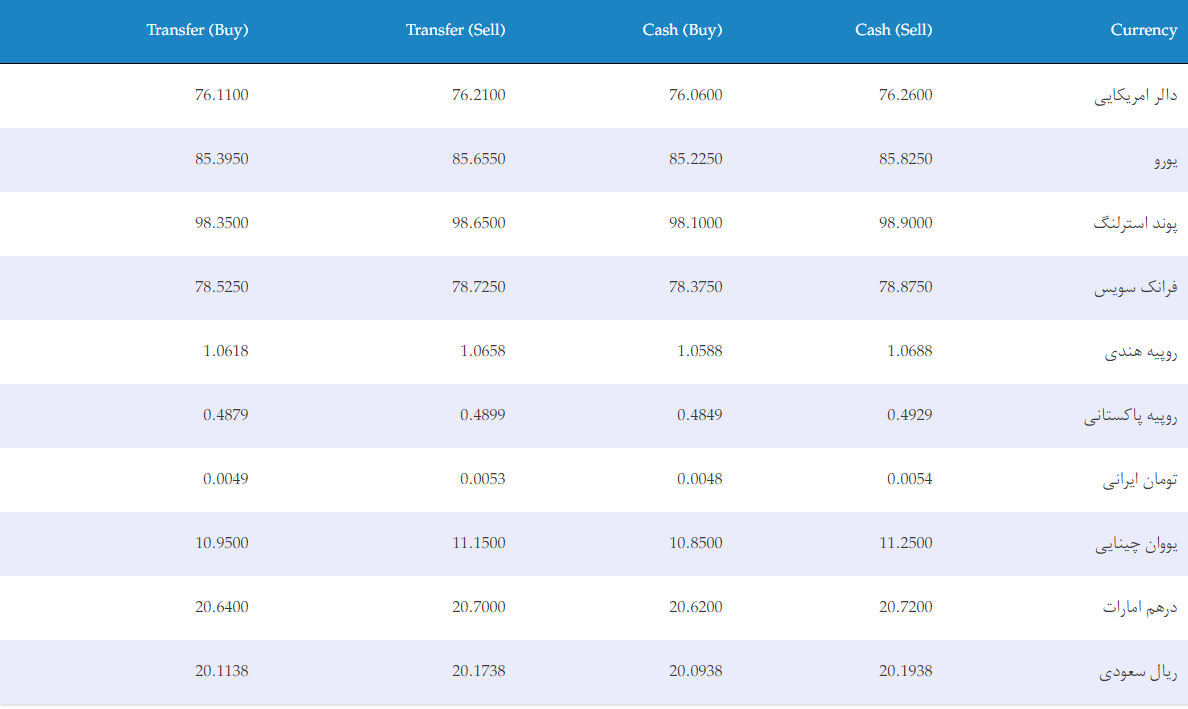The height and width of the screenshot is (709, 1188).
Task: Select the یورو currency row label
Action: [x=1165, y=160]
